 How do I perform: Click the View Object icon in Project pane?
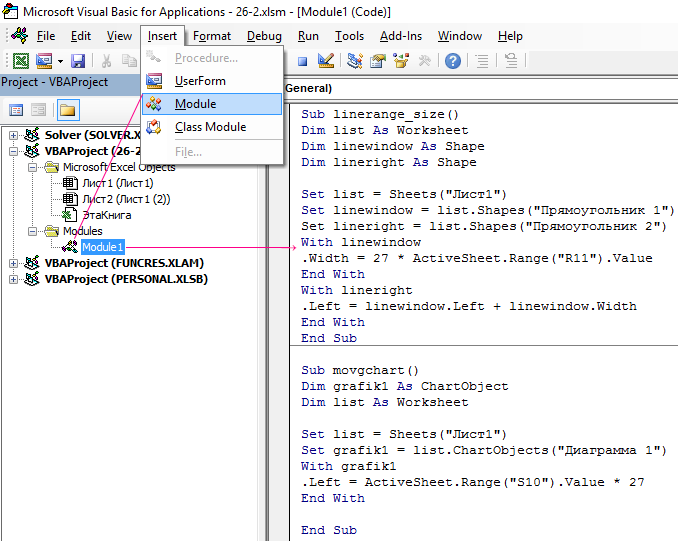tap(38, 110)
